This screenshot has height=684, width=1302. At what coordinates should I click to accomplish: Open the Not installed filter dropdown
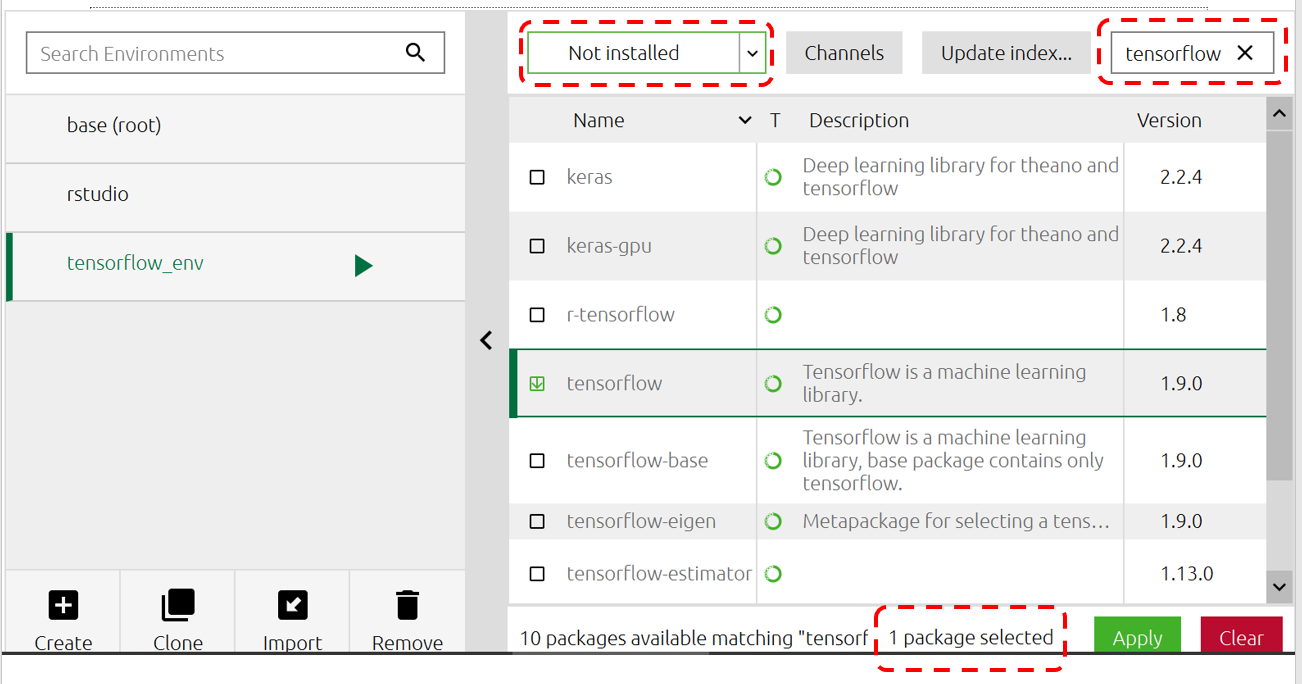[x=646, y=53]
